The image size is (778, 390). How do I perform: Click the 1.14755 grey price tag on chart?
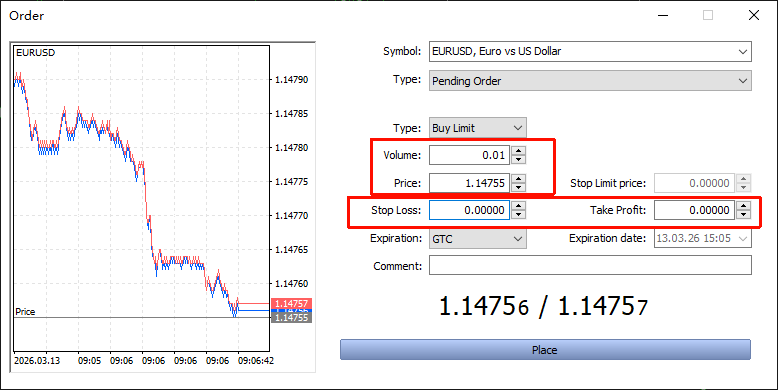[x=291, y=318]
